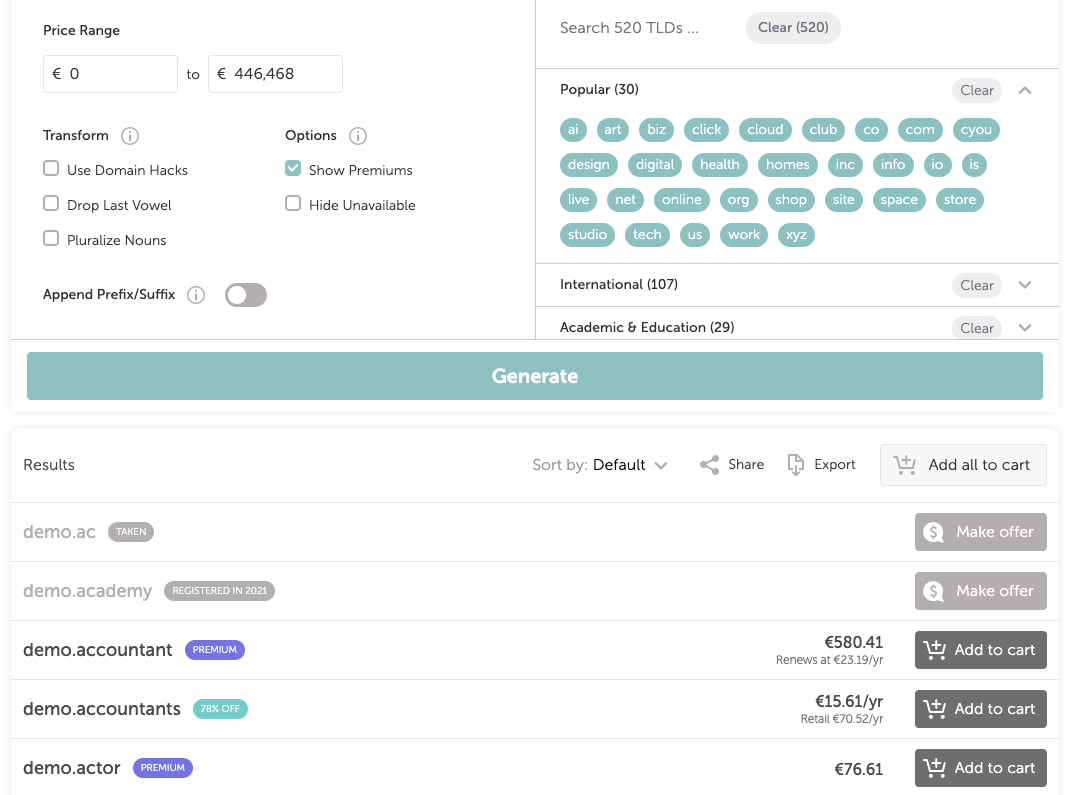Collapse the Popular TLD section
The width and height of the screenshot is (1069, 795).
tap(1025, 89)
